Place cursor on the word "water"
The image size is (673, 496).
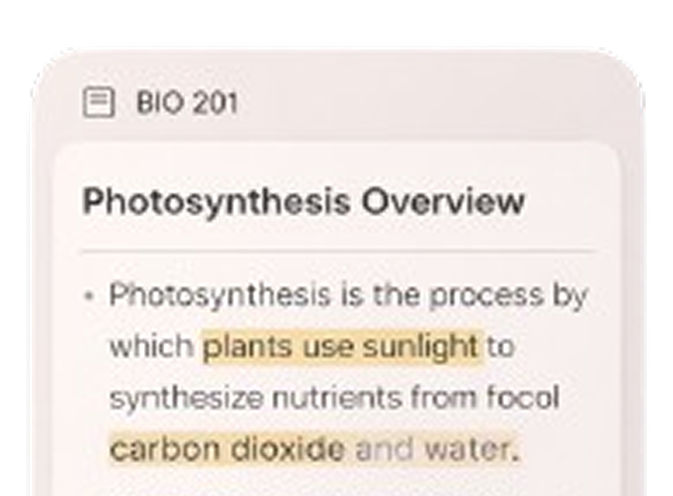(x=465, y=449)
